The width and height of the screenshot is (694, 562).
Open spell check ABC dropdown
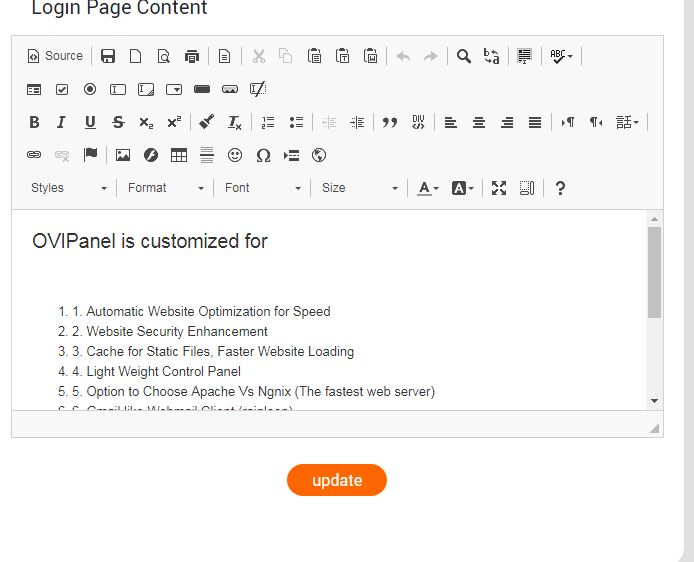coord(561,56)
